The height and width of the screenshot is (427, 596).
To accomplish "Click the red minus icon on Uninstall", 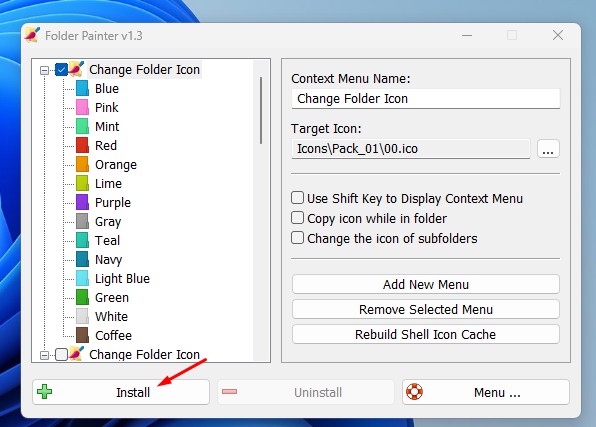I will coord(229,392).
